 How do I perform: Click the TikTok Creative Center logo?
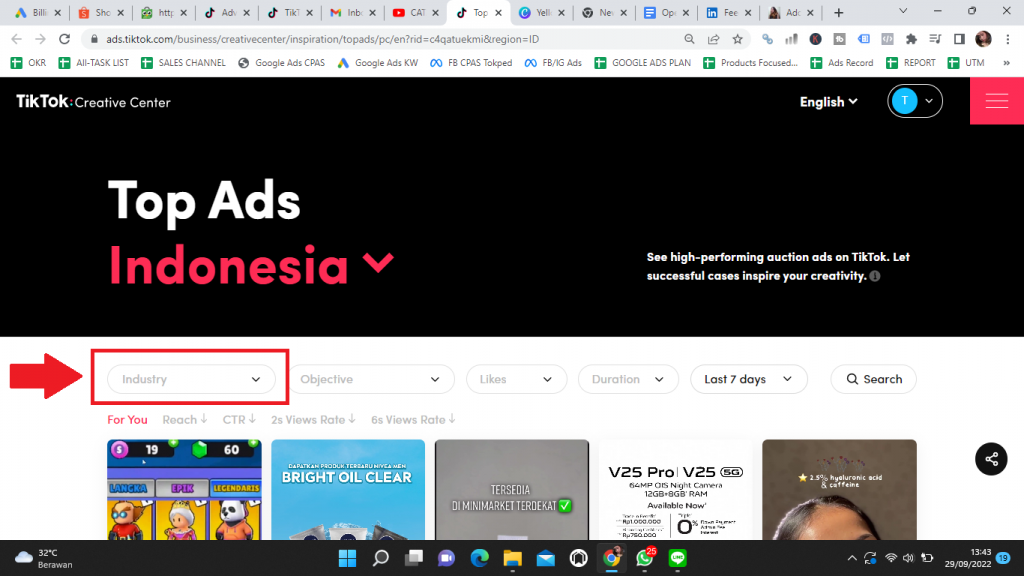click(x=93, y=102)
